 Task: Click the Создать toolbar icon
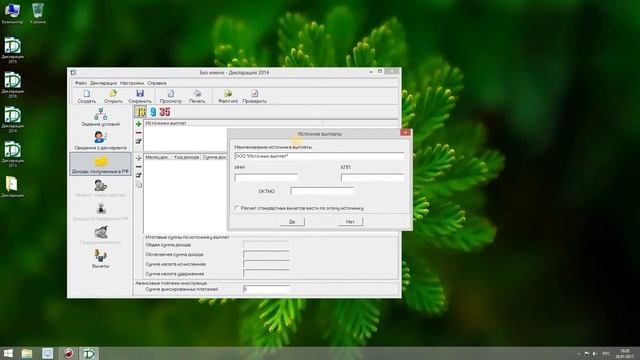87,96
